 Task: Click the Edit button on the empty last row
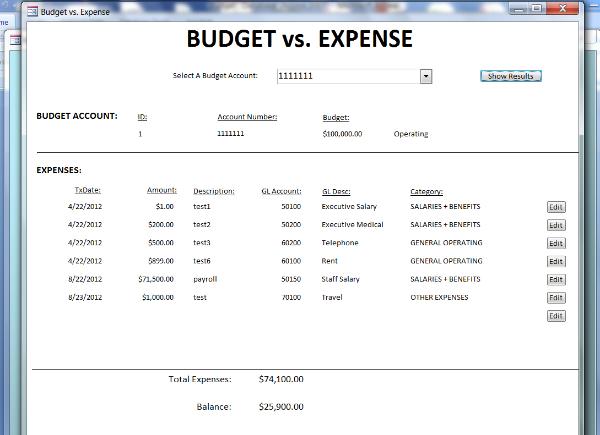[556, 315]
